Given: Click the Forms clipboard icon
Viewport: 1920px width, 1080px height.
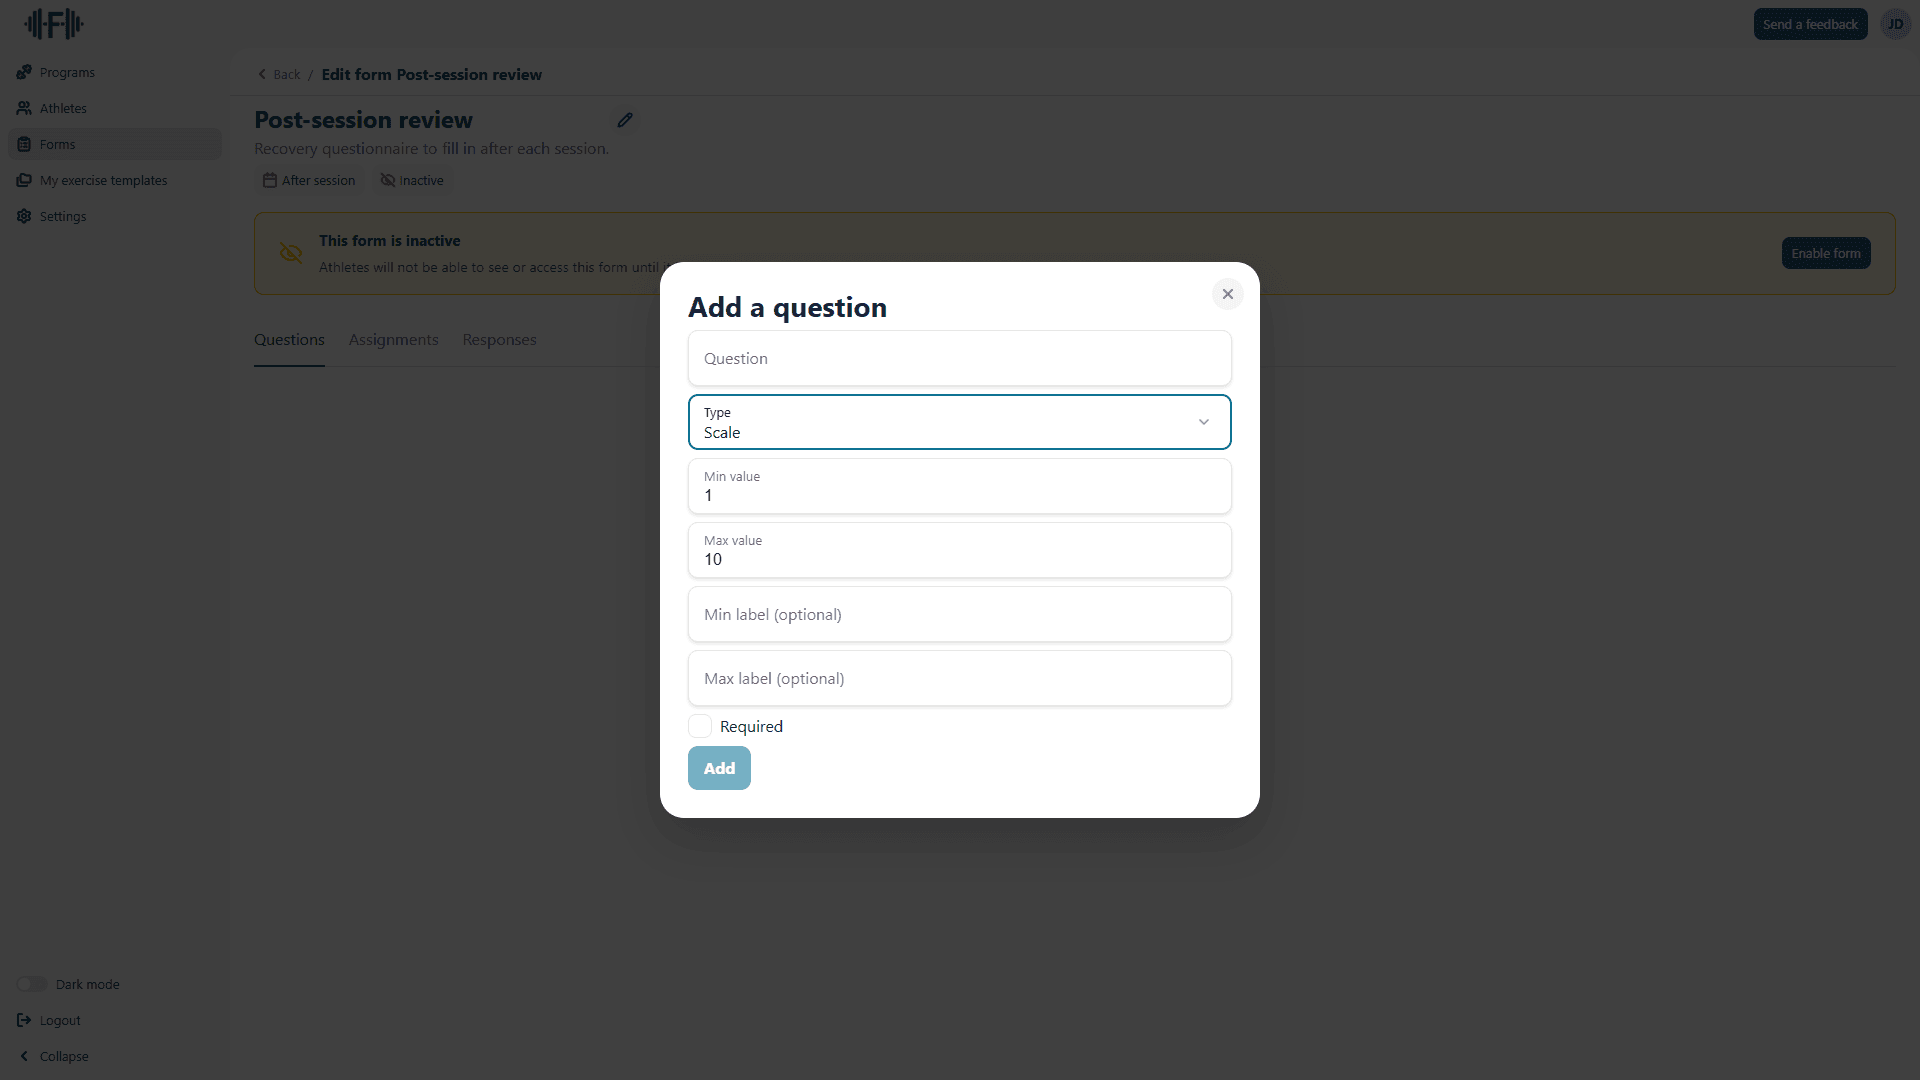Looking at the screenshot, I should click(24, 144).
